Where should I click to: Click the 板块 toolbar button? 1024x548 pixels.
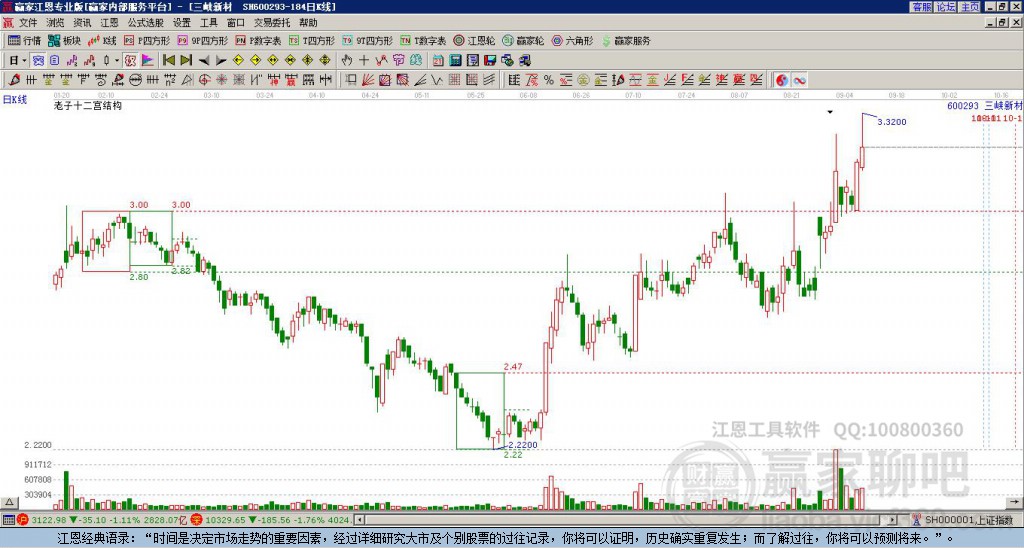pyautogui.click(x=65, y=40)
